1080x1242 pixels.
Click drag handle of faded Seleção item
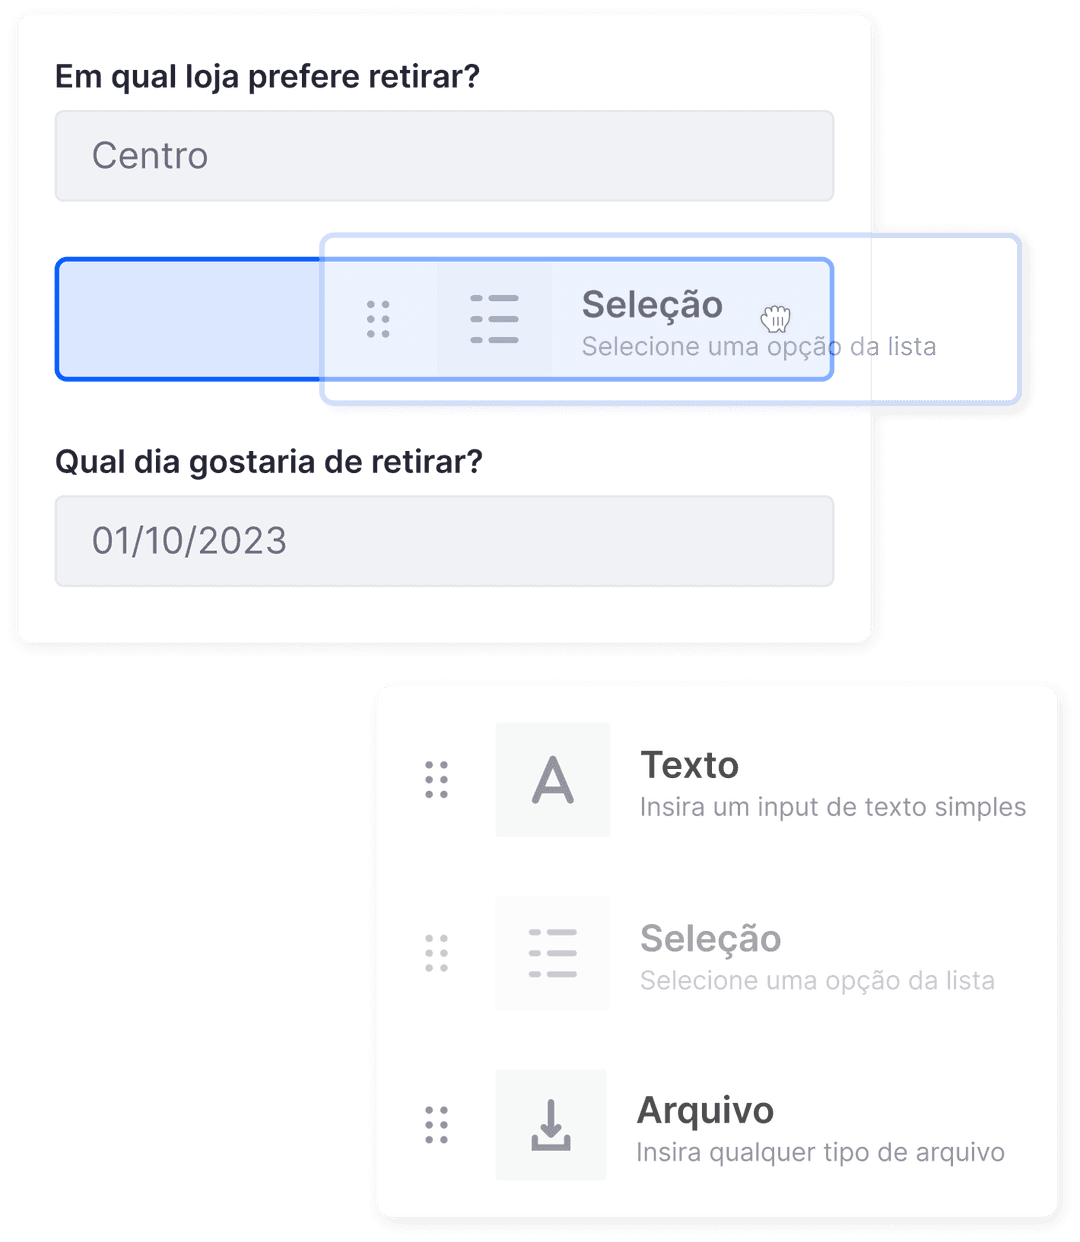click(x=437, y=953)
